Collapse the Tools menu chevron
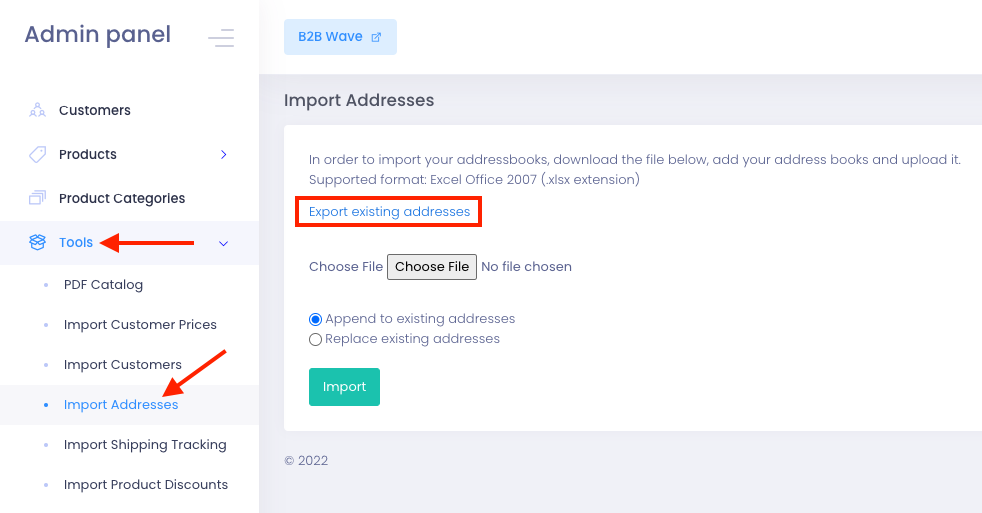This screenshot has height=513, width=982. click(x=224, y=243)
